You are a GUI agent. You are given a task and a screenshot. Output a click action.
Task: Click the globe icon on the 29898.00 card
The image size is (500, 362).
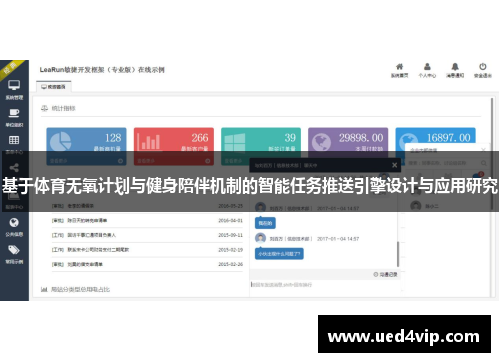322,142
